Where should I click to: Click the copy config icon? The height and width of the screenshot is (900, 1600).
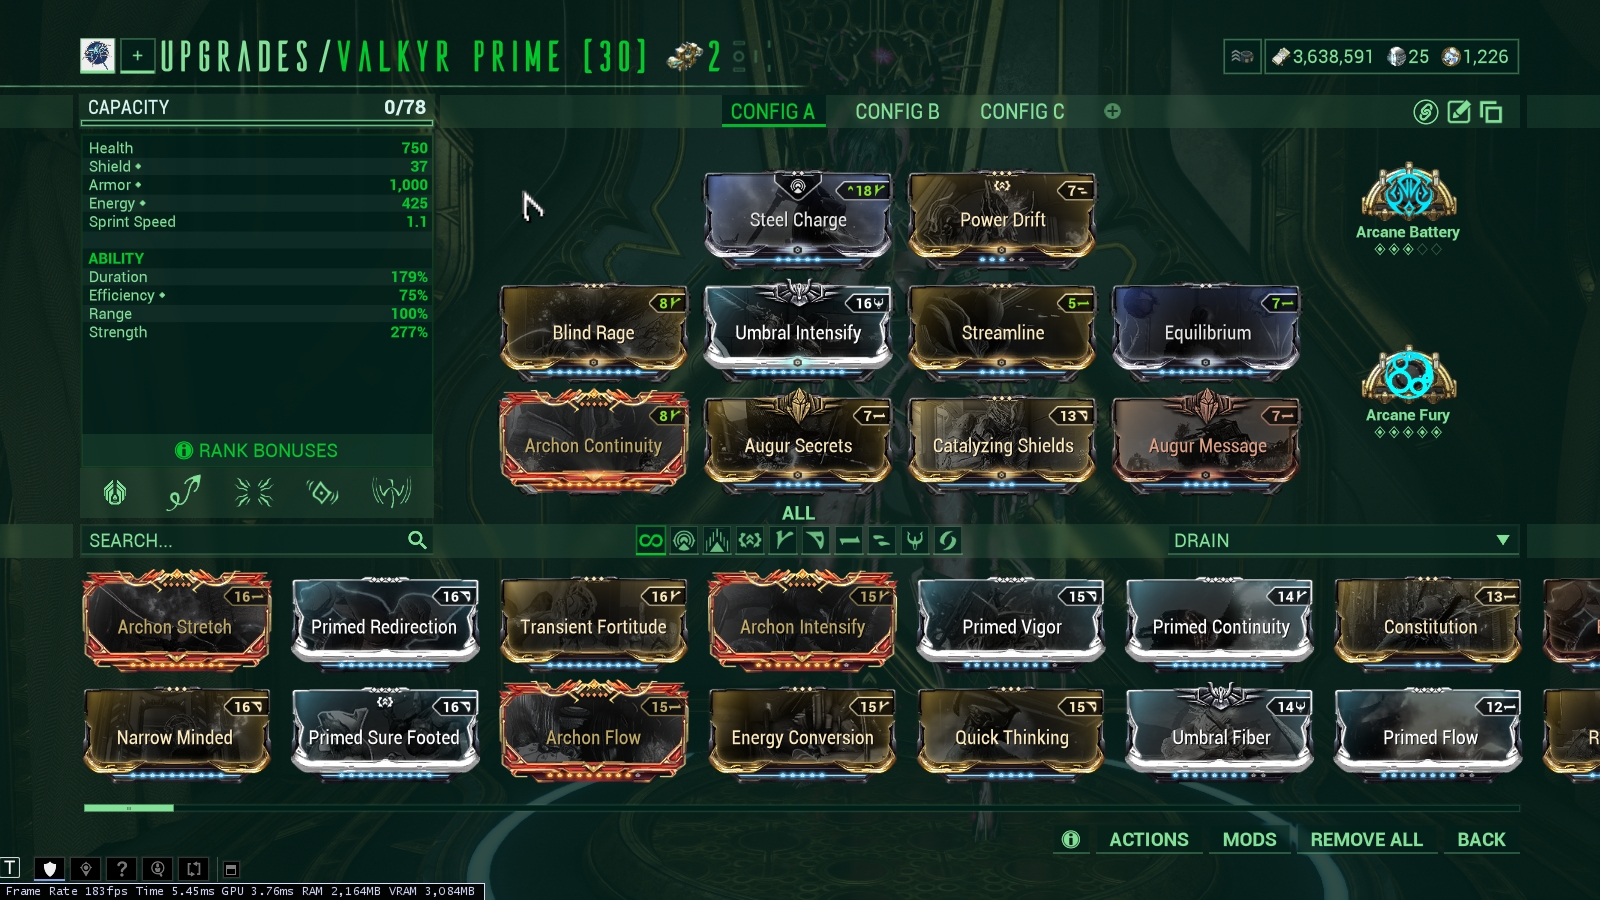(1491, 112)
